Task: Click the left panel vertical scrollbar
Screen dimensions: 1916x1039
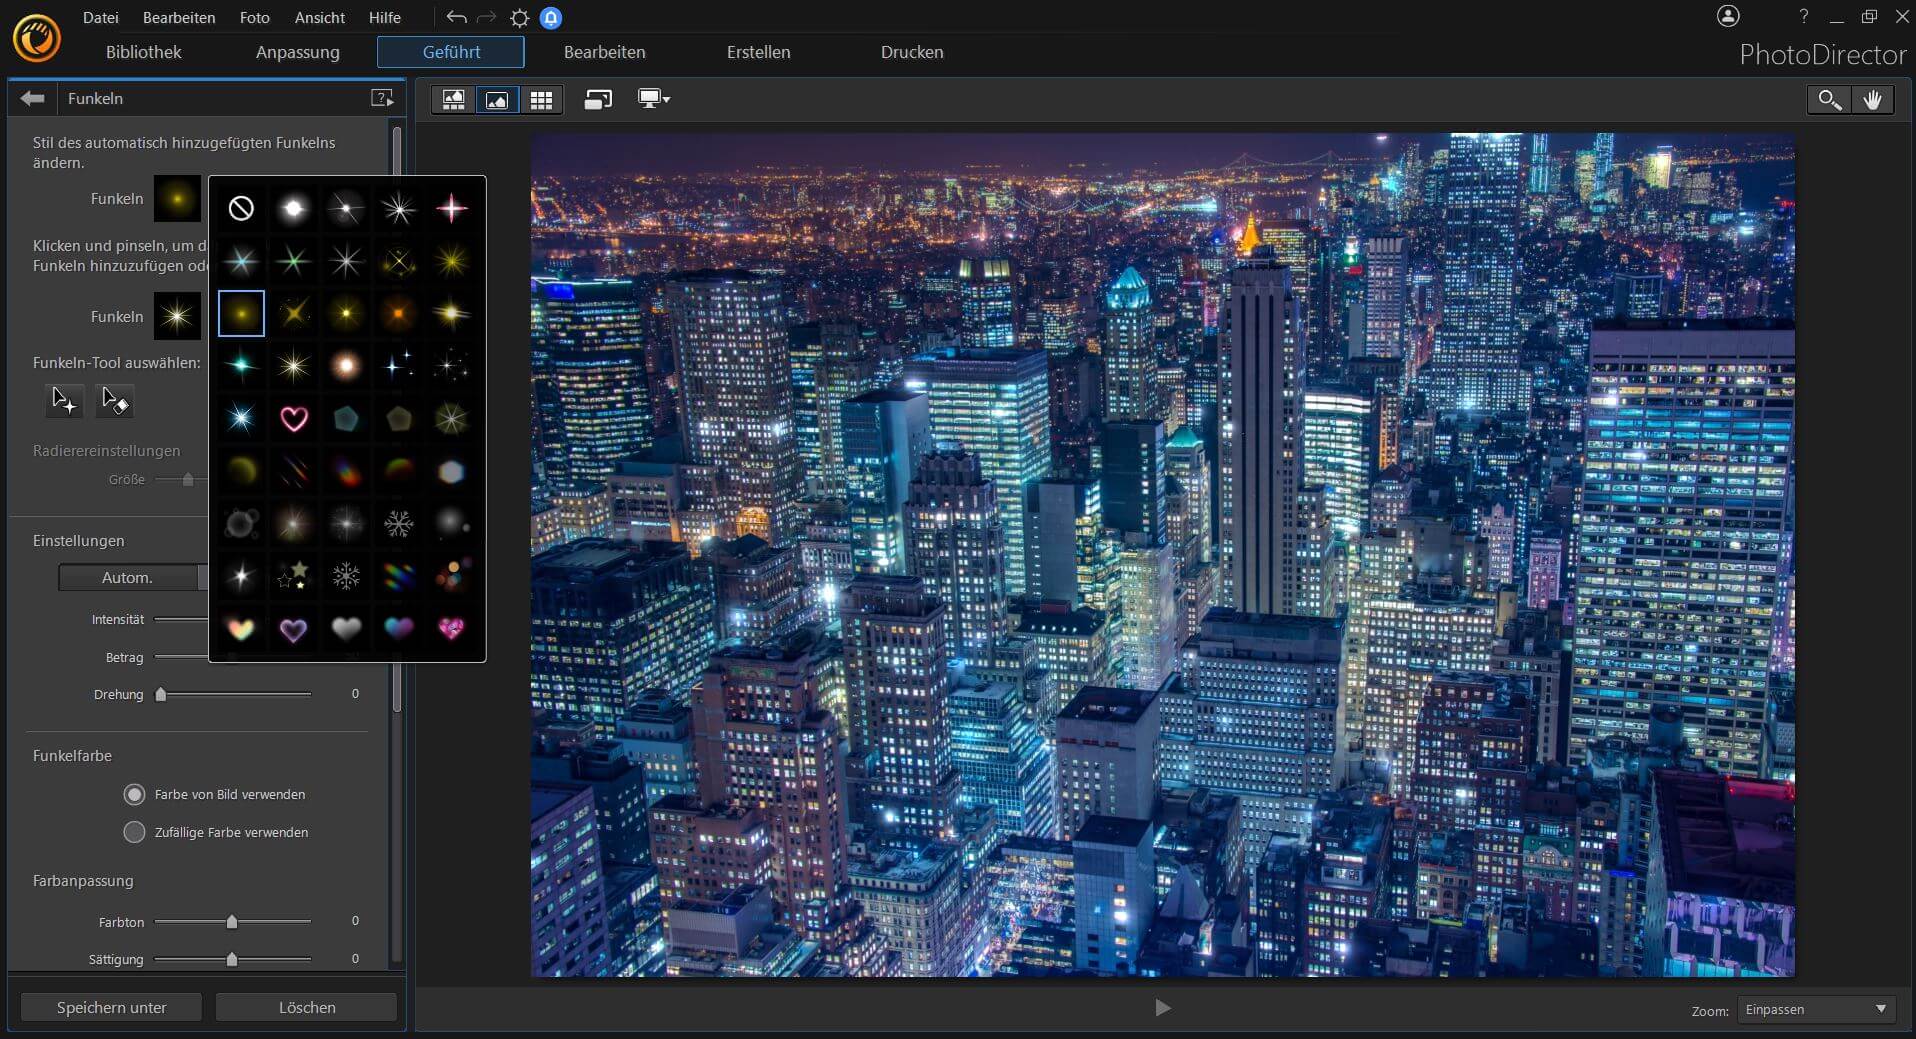Action: 397,420
